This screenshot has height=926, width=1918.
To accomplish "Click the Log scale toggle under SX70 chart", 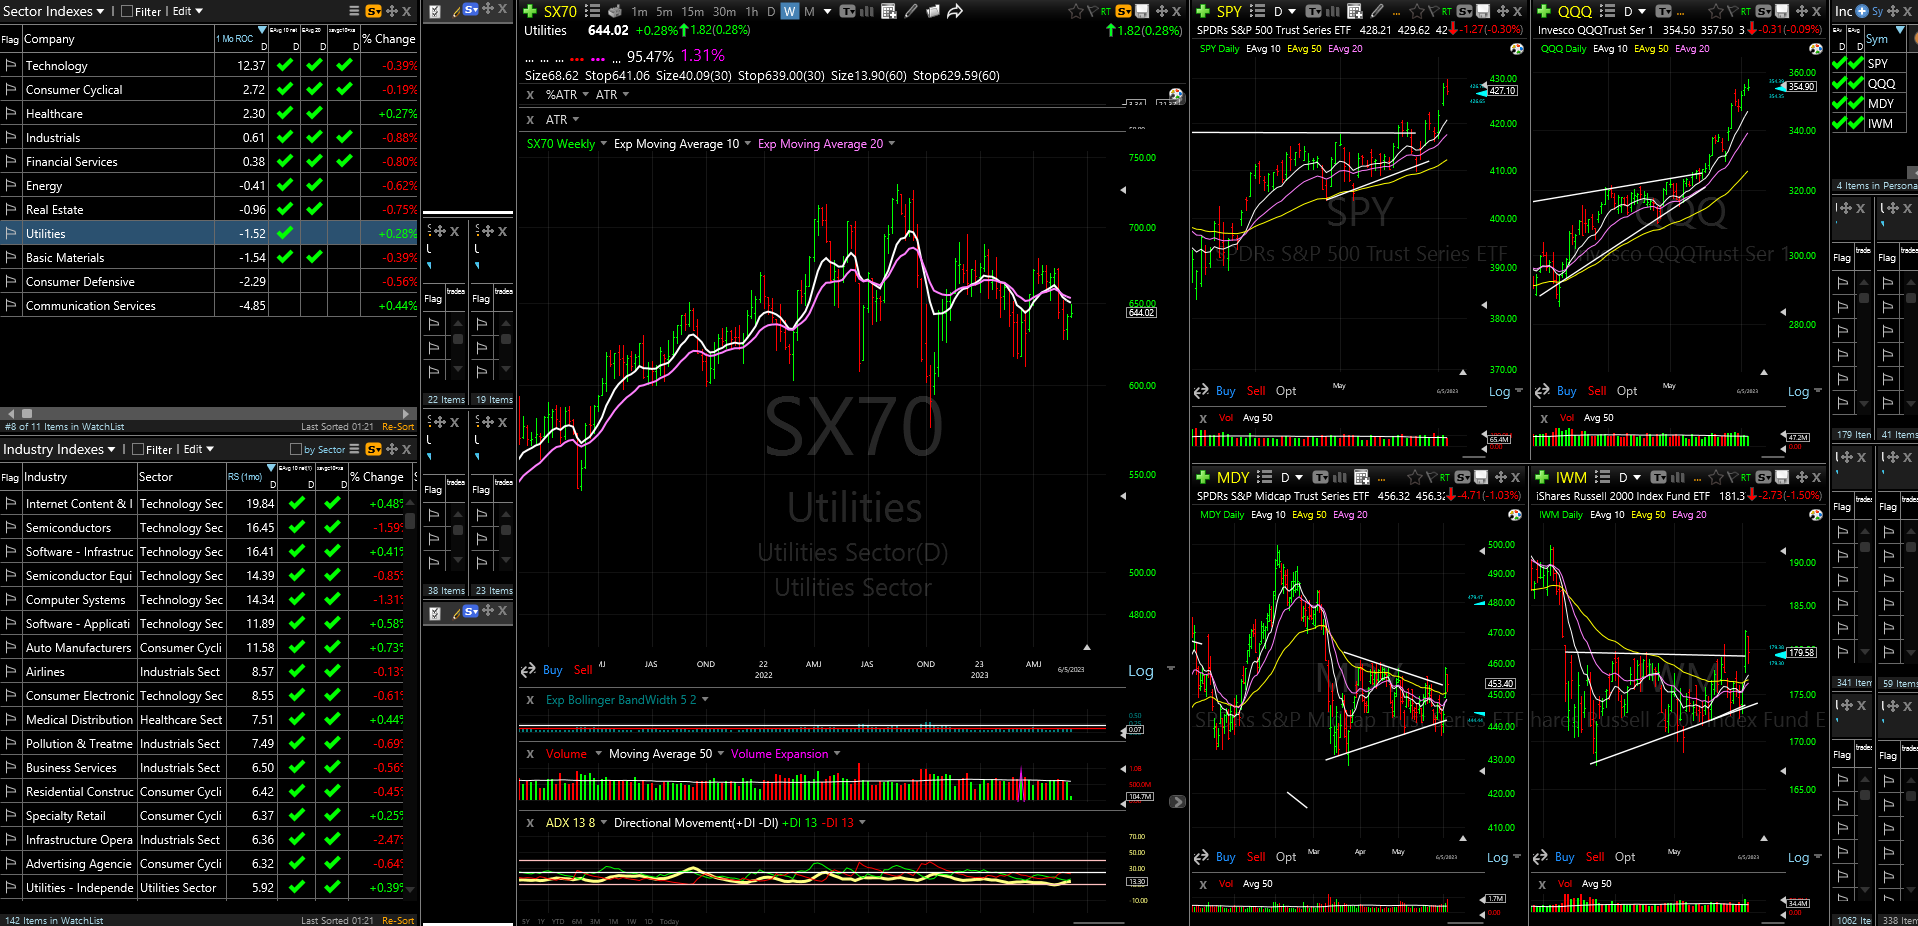I will coord(1141,671).
